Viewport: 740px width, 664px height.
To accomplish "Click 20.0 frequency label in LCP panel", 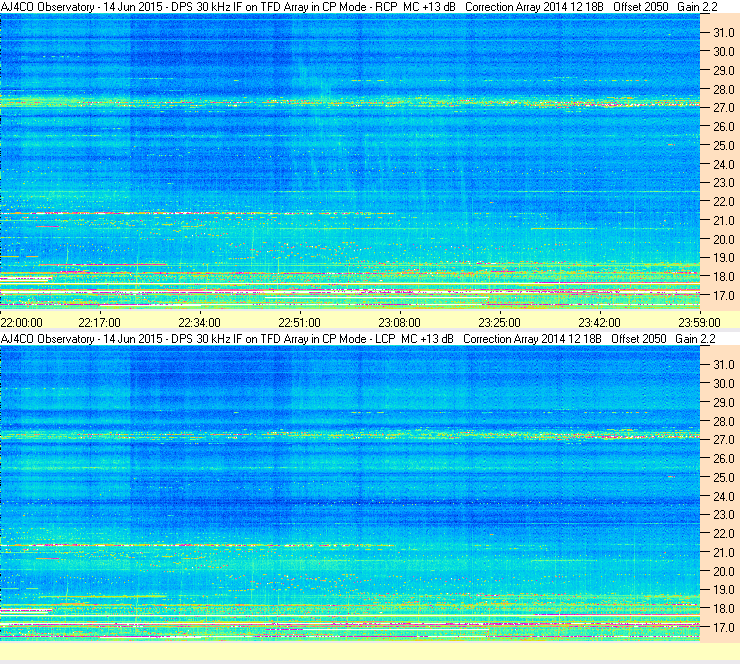I will coord(723,572).
